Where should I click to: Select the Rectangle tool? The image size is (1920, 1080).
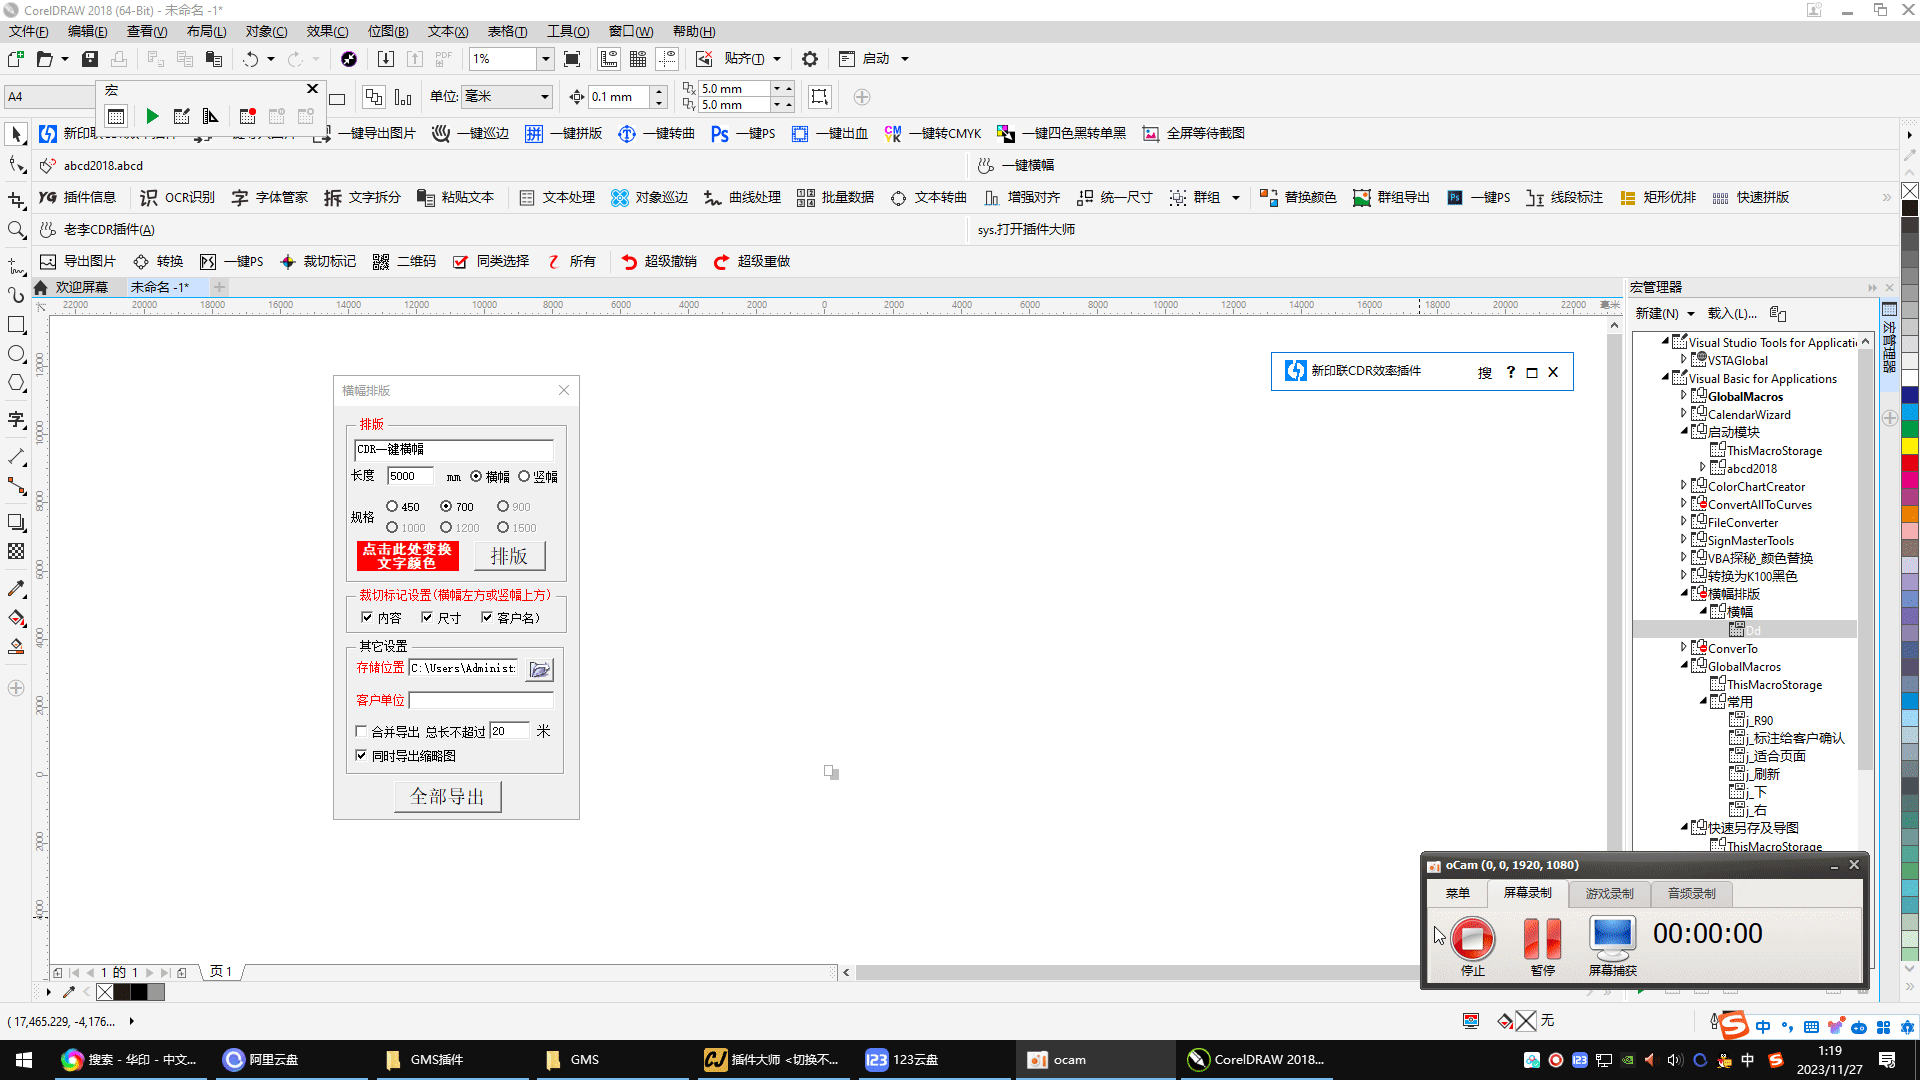[x=16, y=325]
